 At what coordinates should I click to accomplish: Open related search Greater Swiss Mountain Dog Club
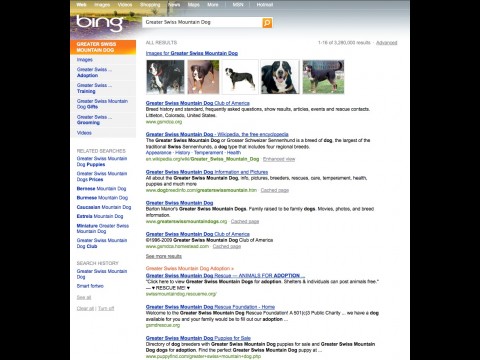pos(102,243)
